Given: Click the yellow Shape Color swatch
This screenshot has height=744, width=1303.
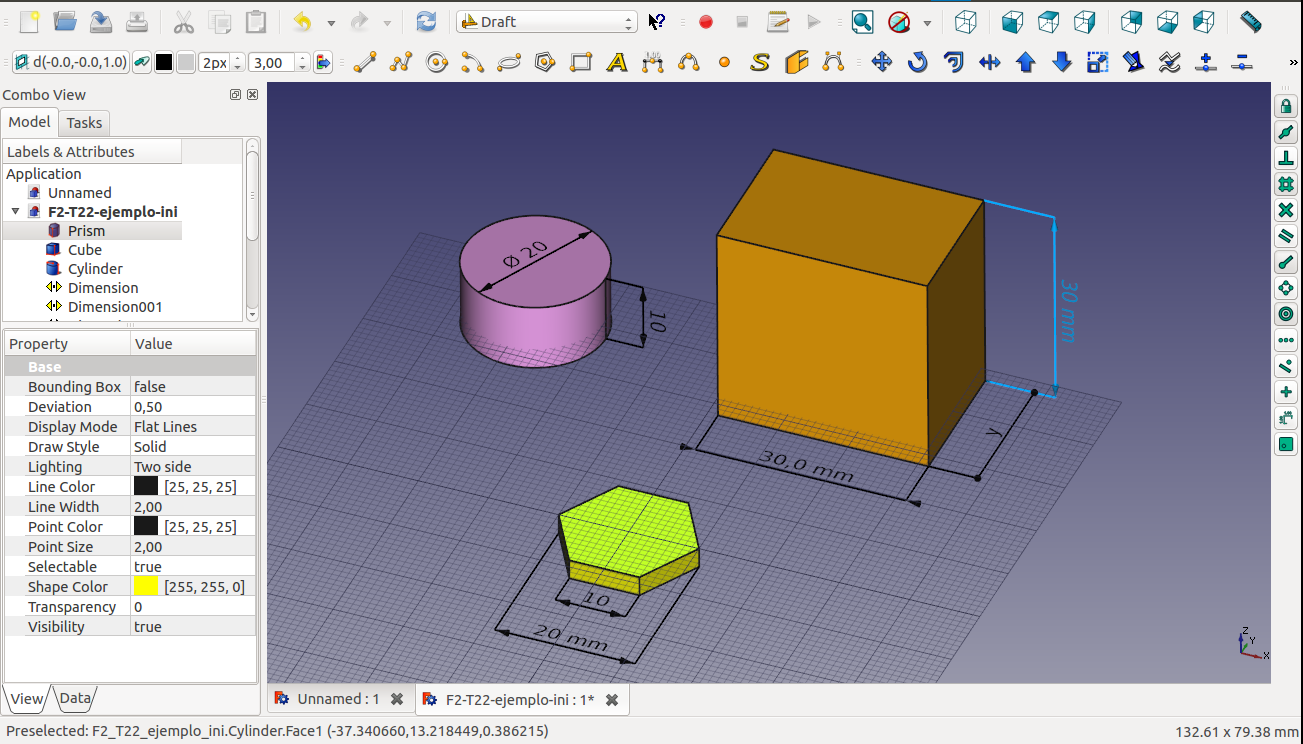Looking at the screenshot, I should pos(146,587).
